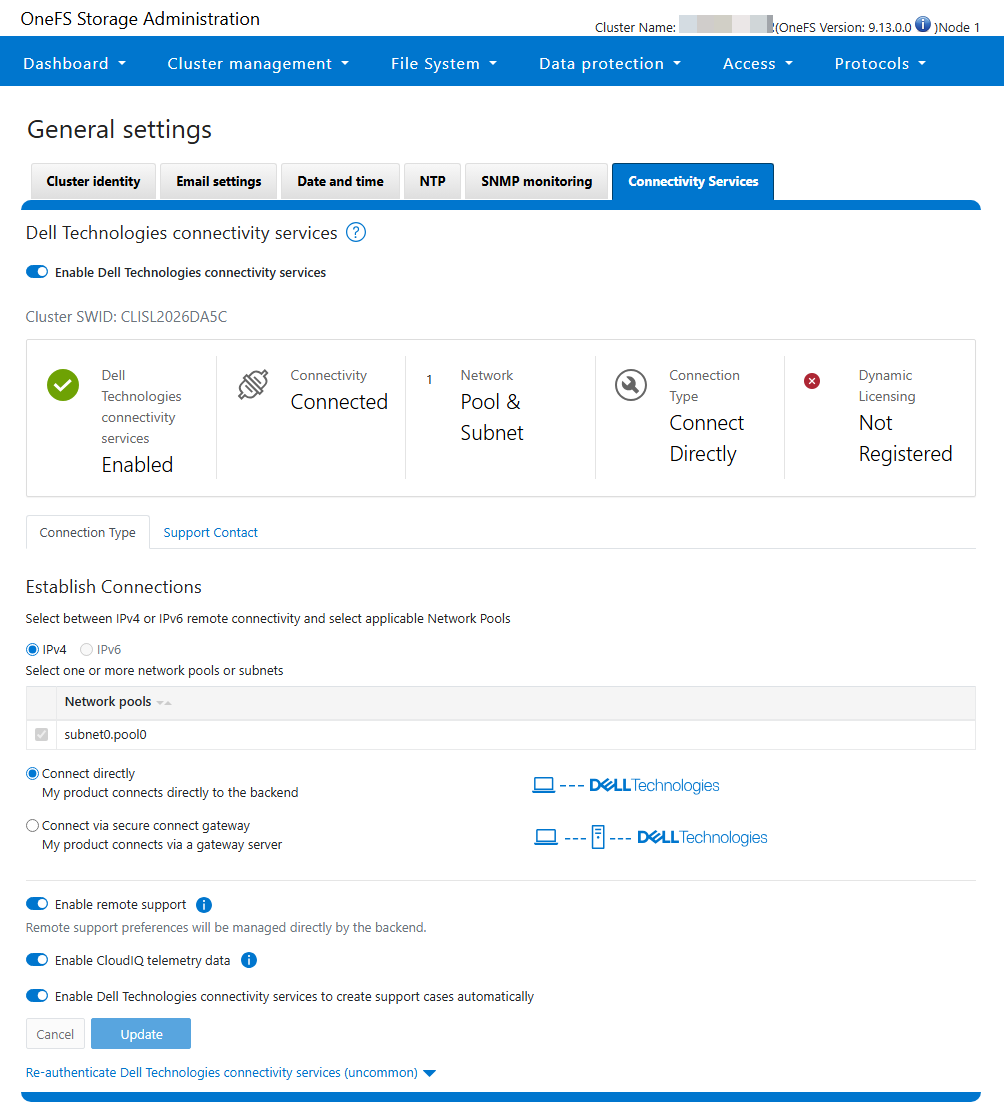Select the subnet0.pool0 network pool row
Image resolution: width=1004 pixels, height=1107 pixels.
pos(41,734)
